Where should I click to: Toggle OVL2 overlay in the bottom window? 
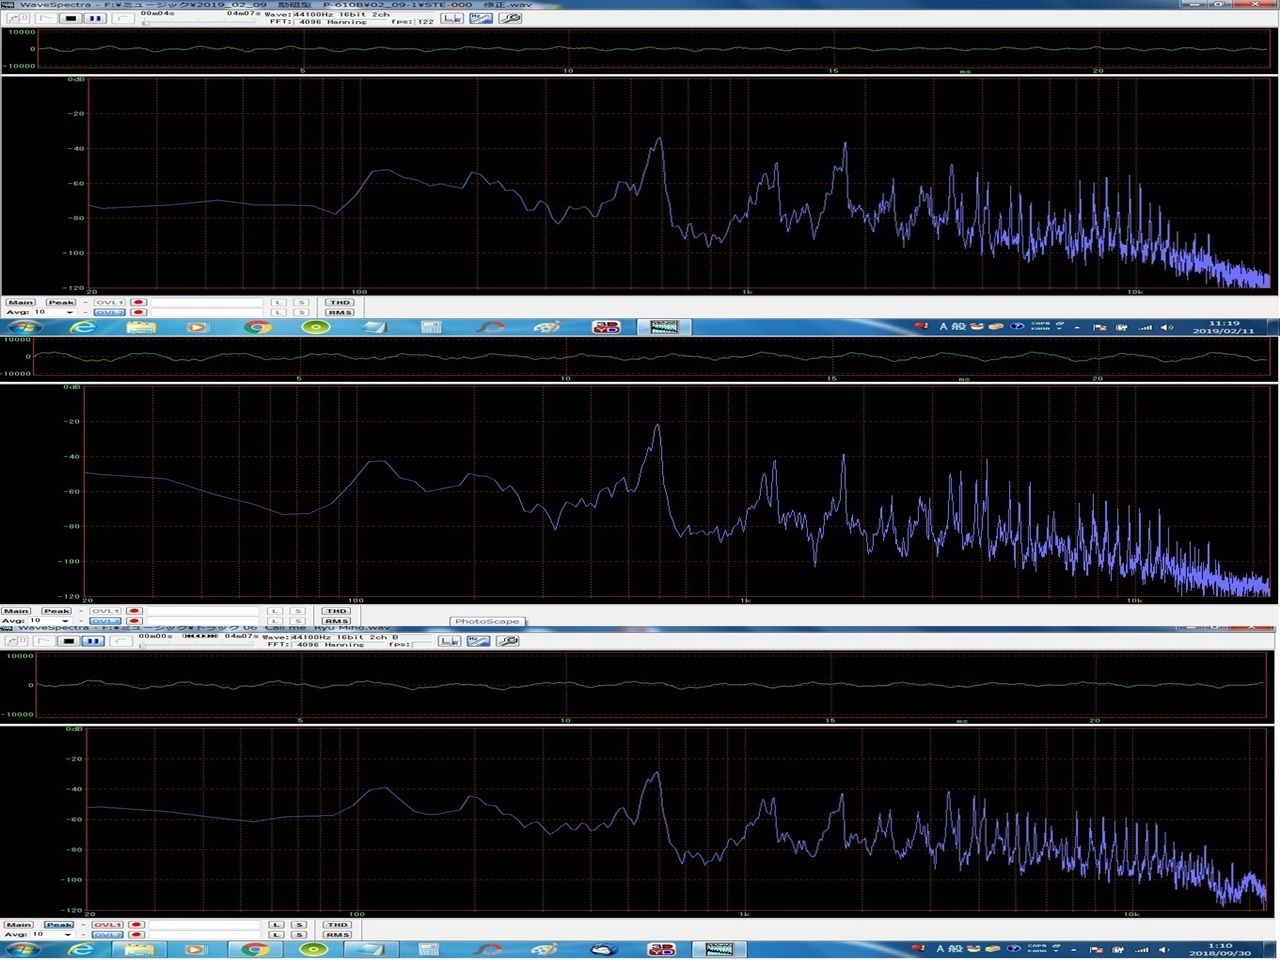107,935
